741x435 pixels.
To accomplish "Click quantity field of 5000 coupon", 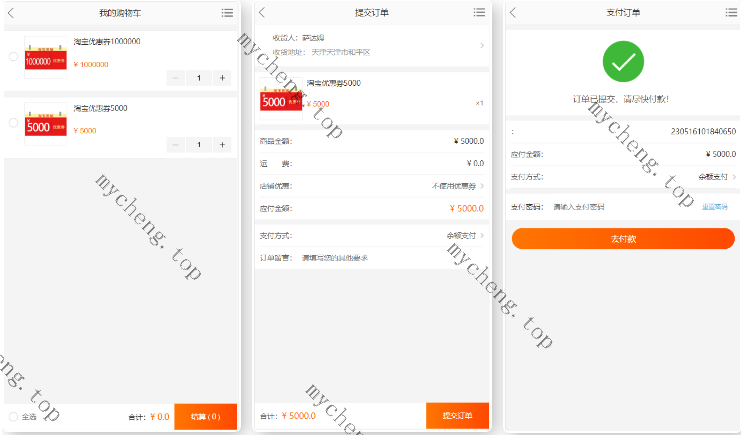I will pos(199,145).
